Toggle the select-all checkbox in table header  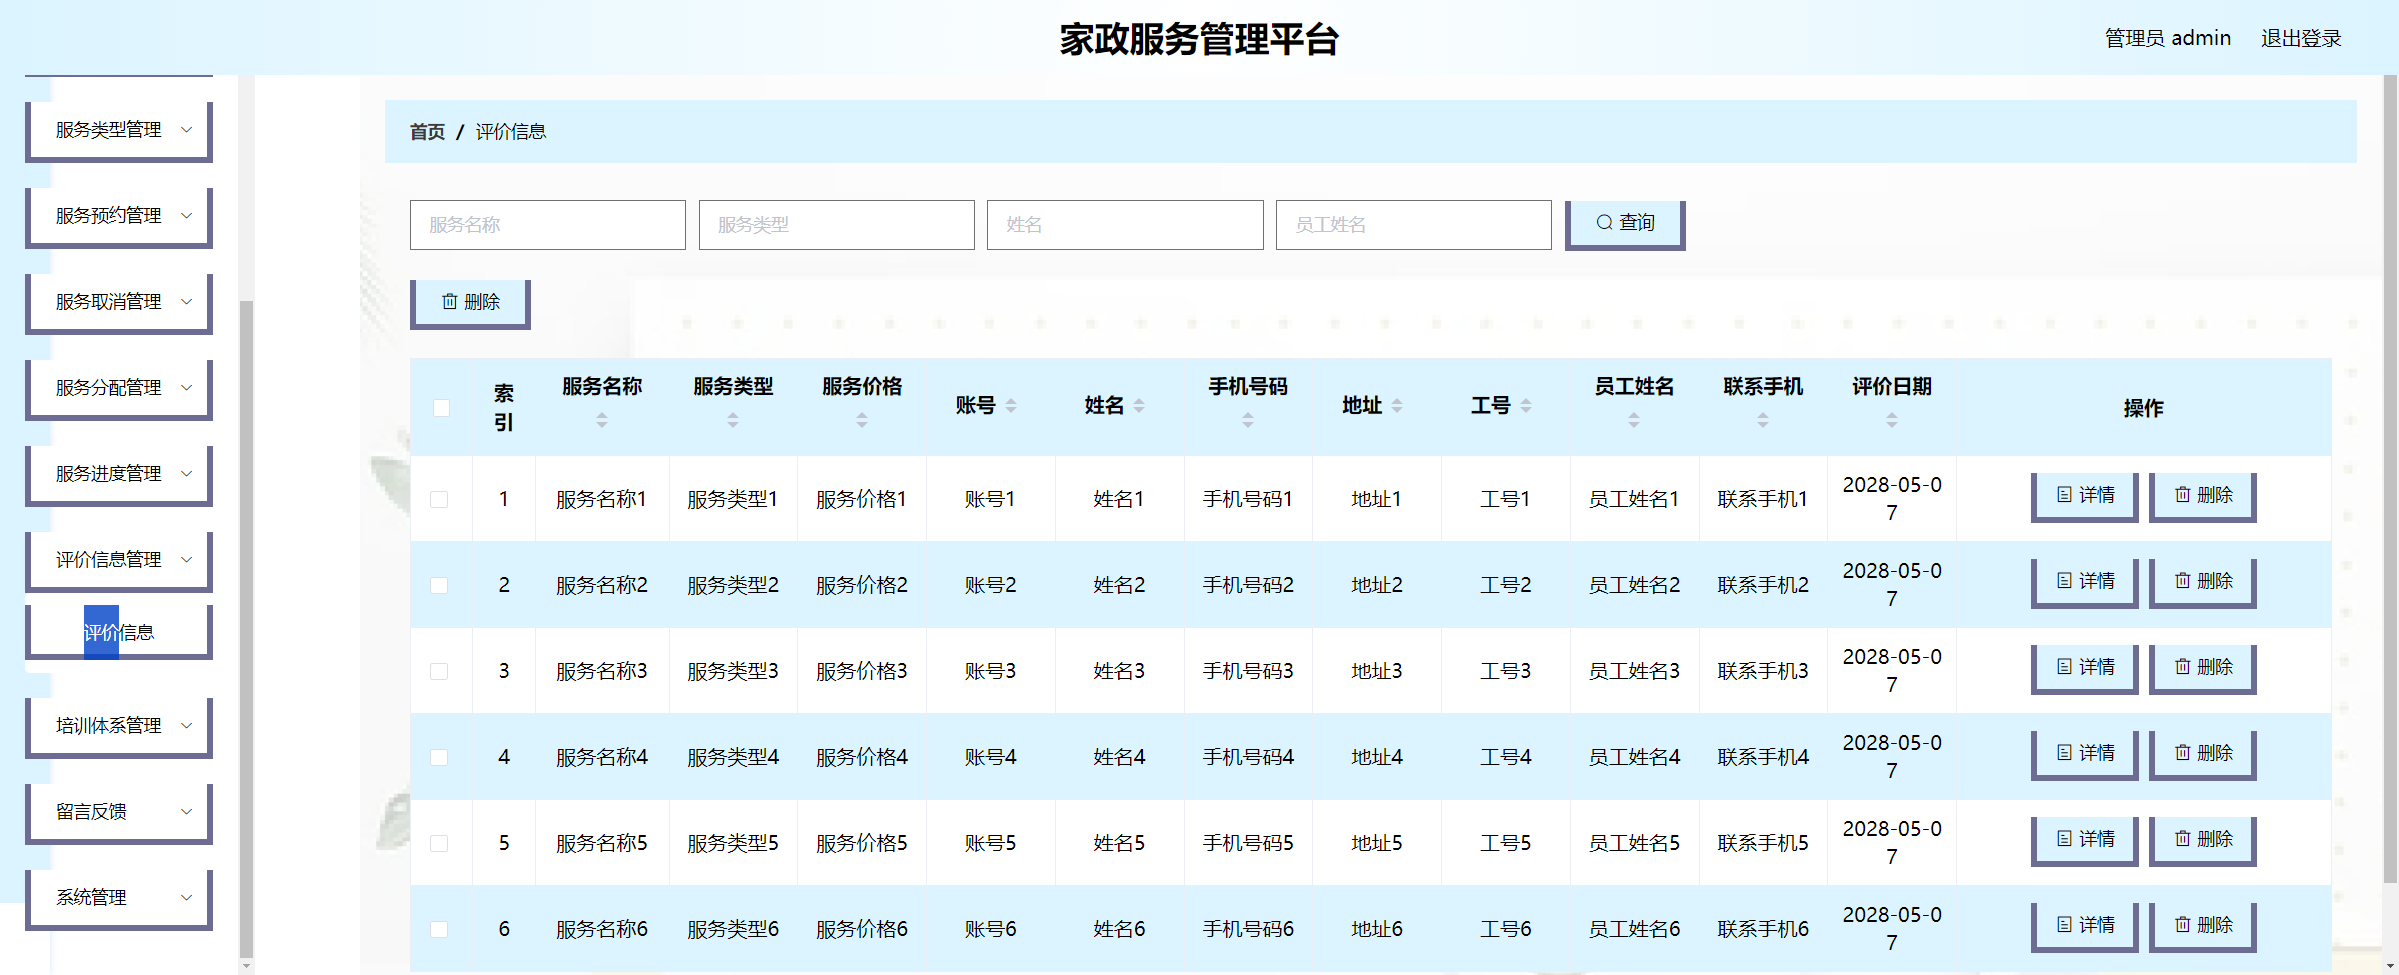click(x=441, y=408)
